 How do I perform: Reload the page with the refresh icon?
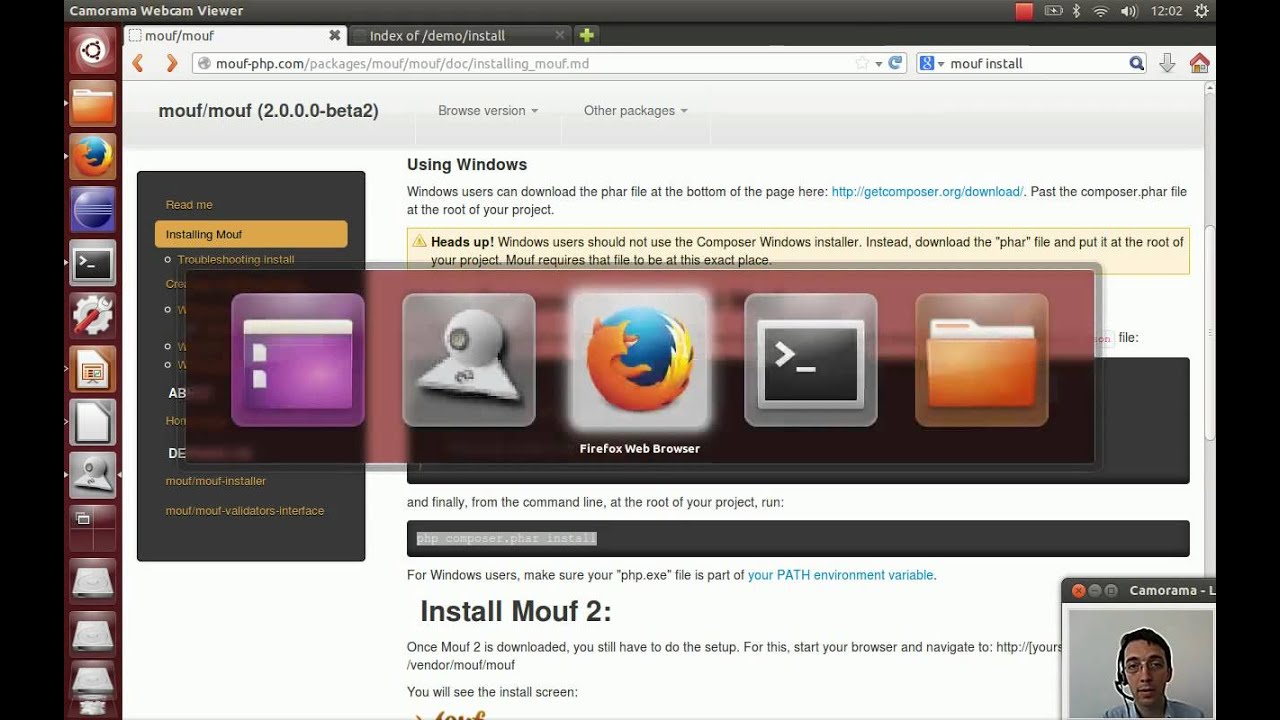point(896,63)
